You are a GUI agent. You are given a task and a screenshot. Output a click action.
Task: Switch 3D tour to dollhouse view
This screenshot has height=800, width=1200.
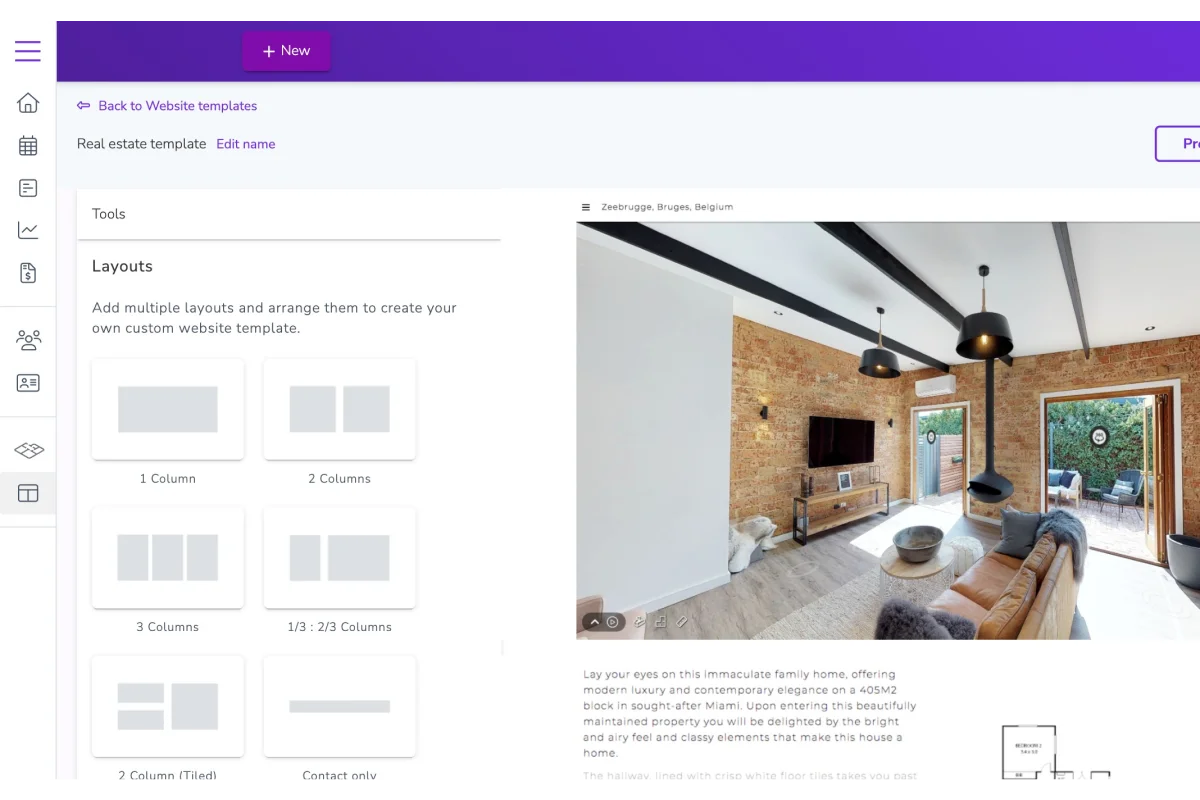point(640,622)
